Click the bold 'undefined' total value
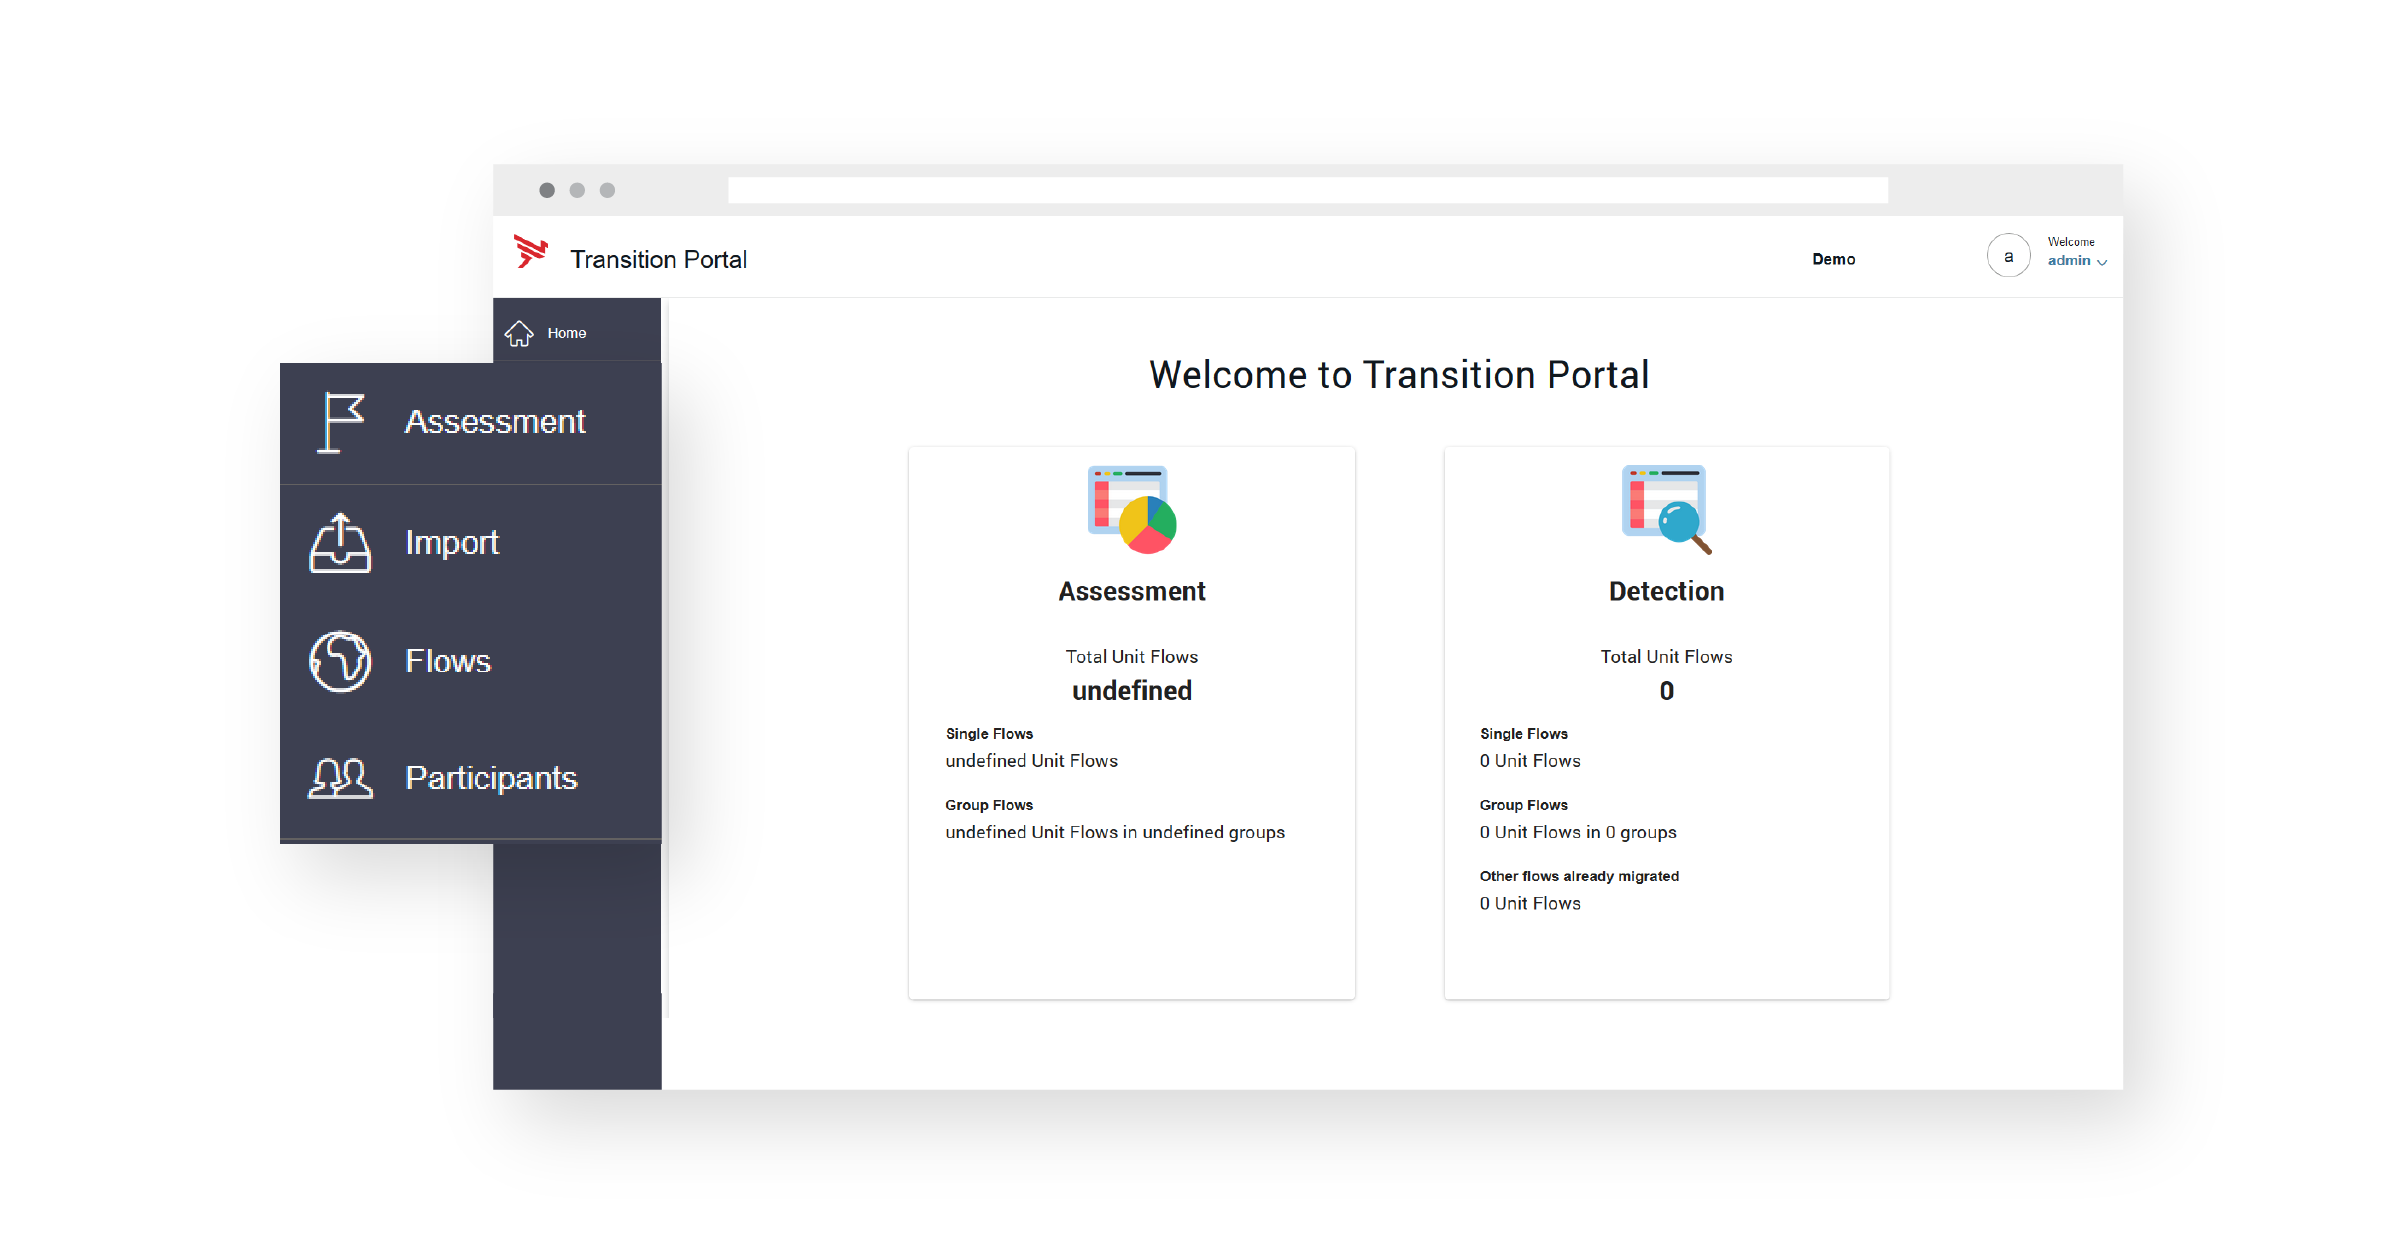This screenshot has width=2401, height=1254. click(x=1132, y=691)
